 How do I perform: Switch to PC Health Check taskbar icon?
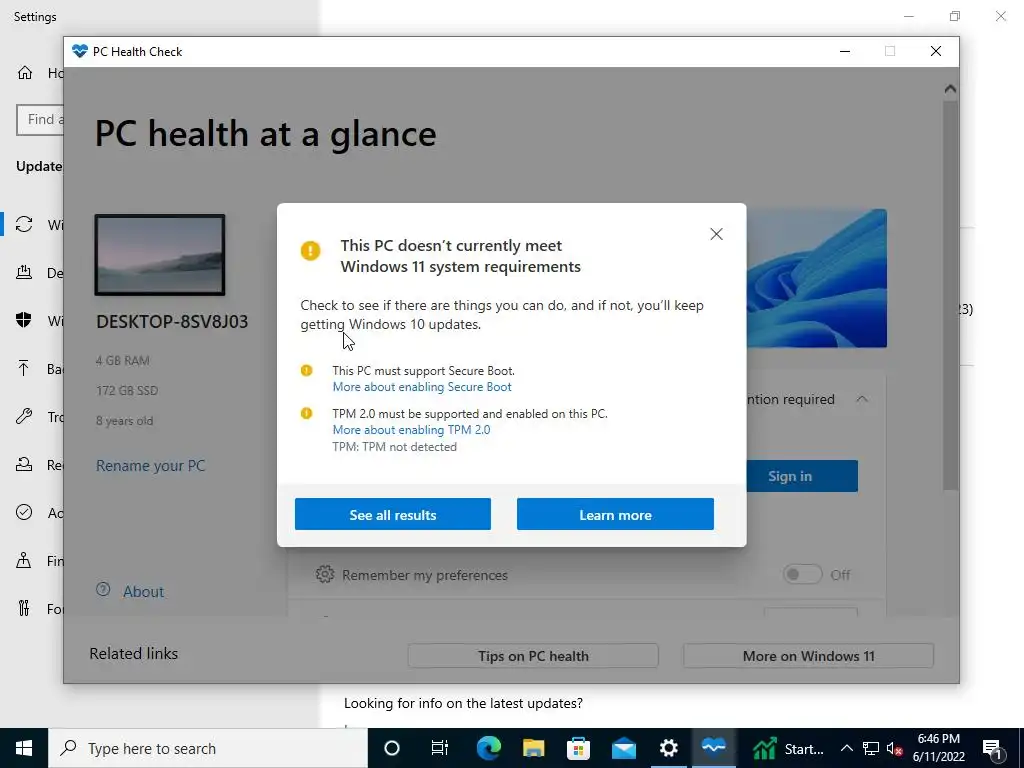pyautogui.click(x=714, y=748)
